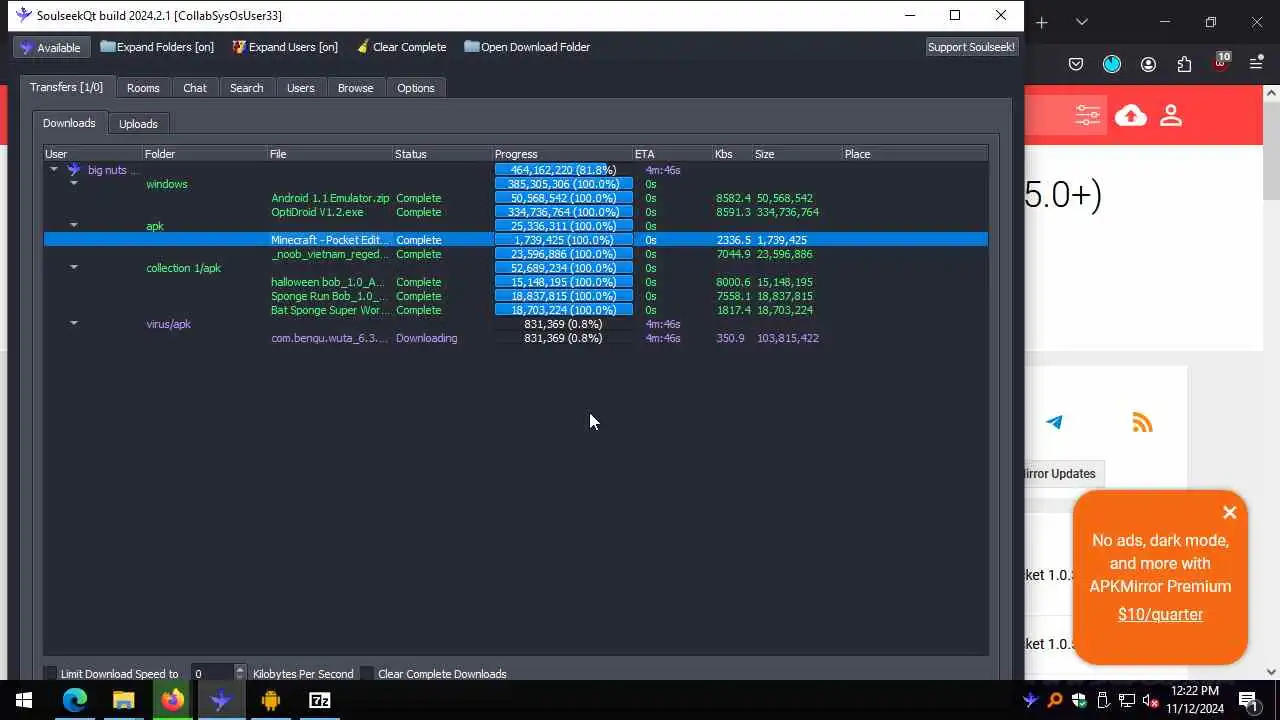Click the download speed limit input field
This screenshot has height=720, width=1280.
(211, 674)
